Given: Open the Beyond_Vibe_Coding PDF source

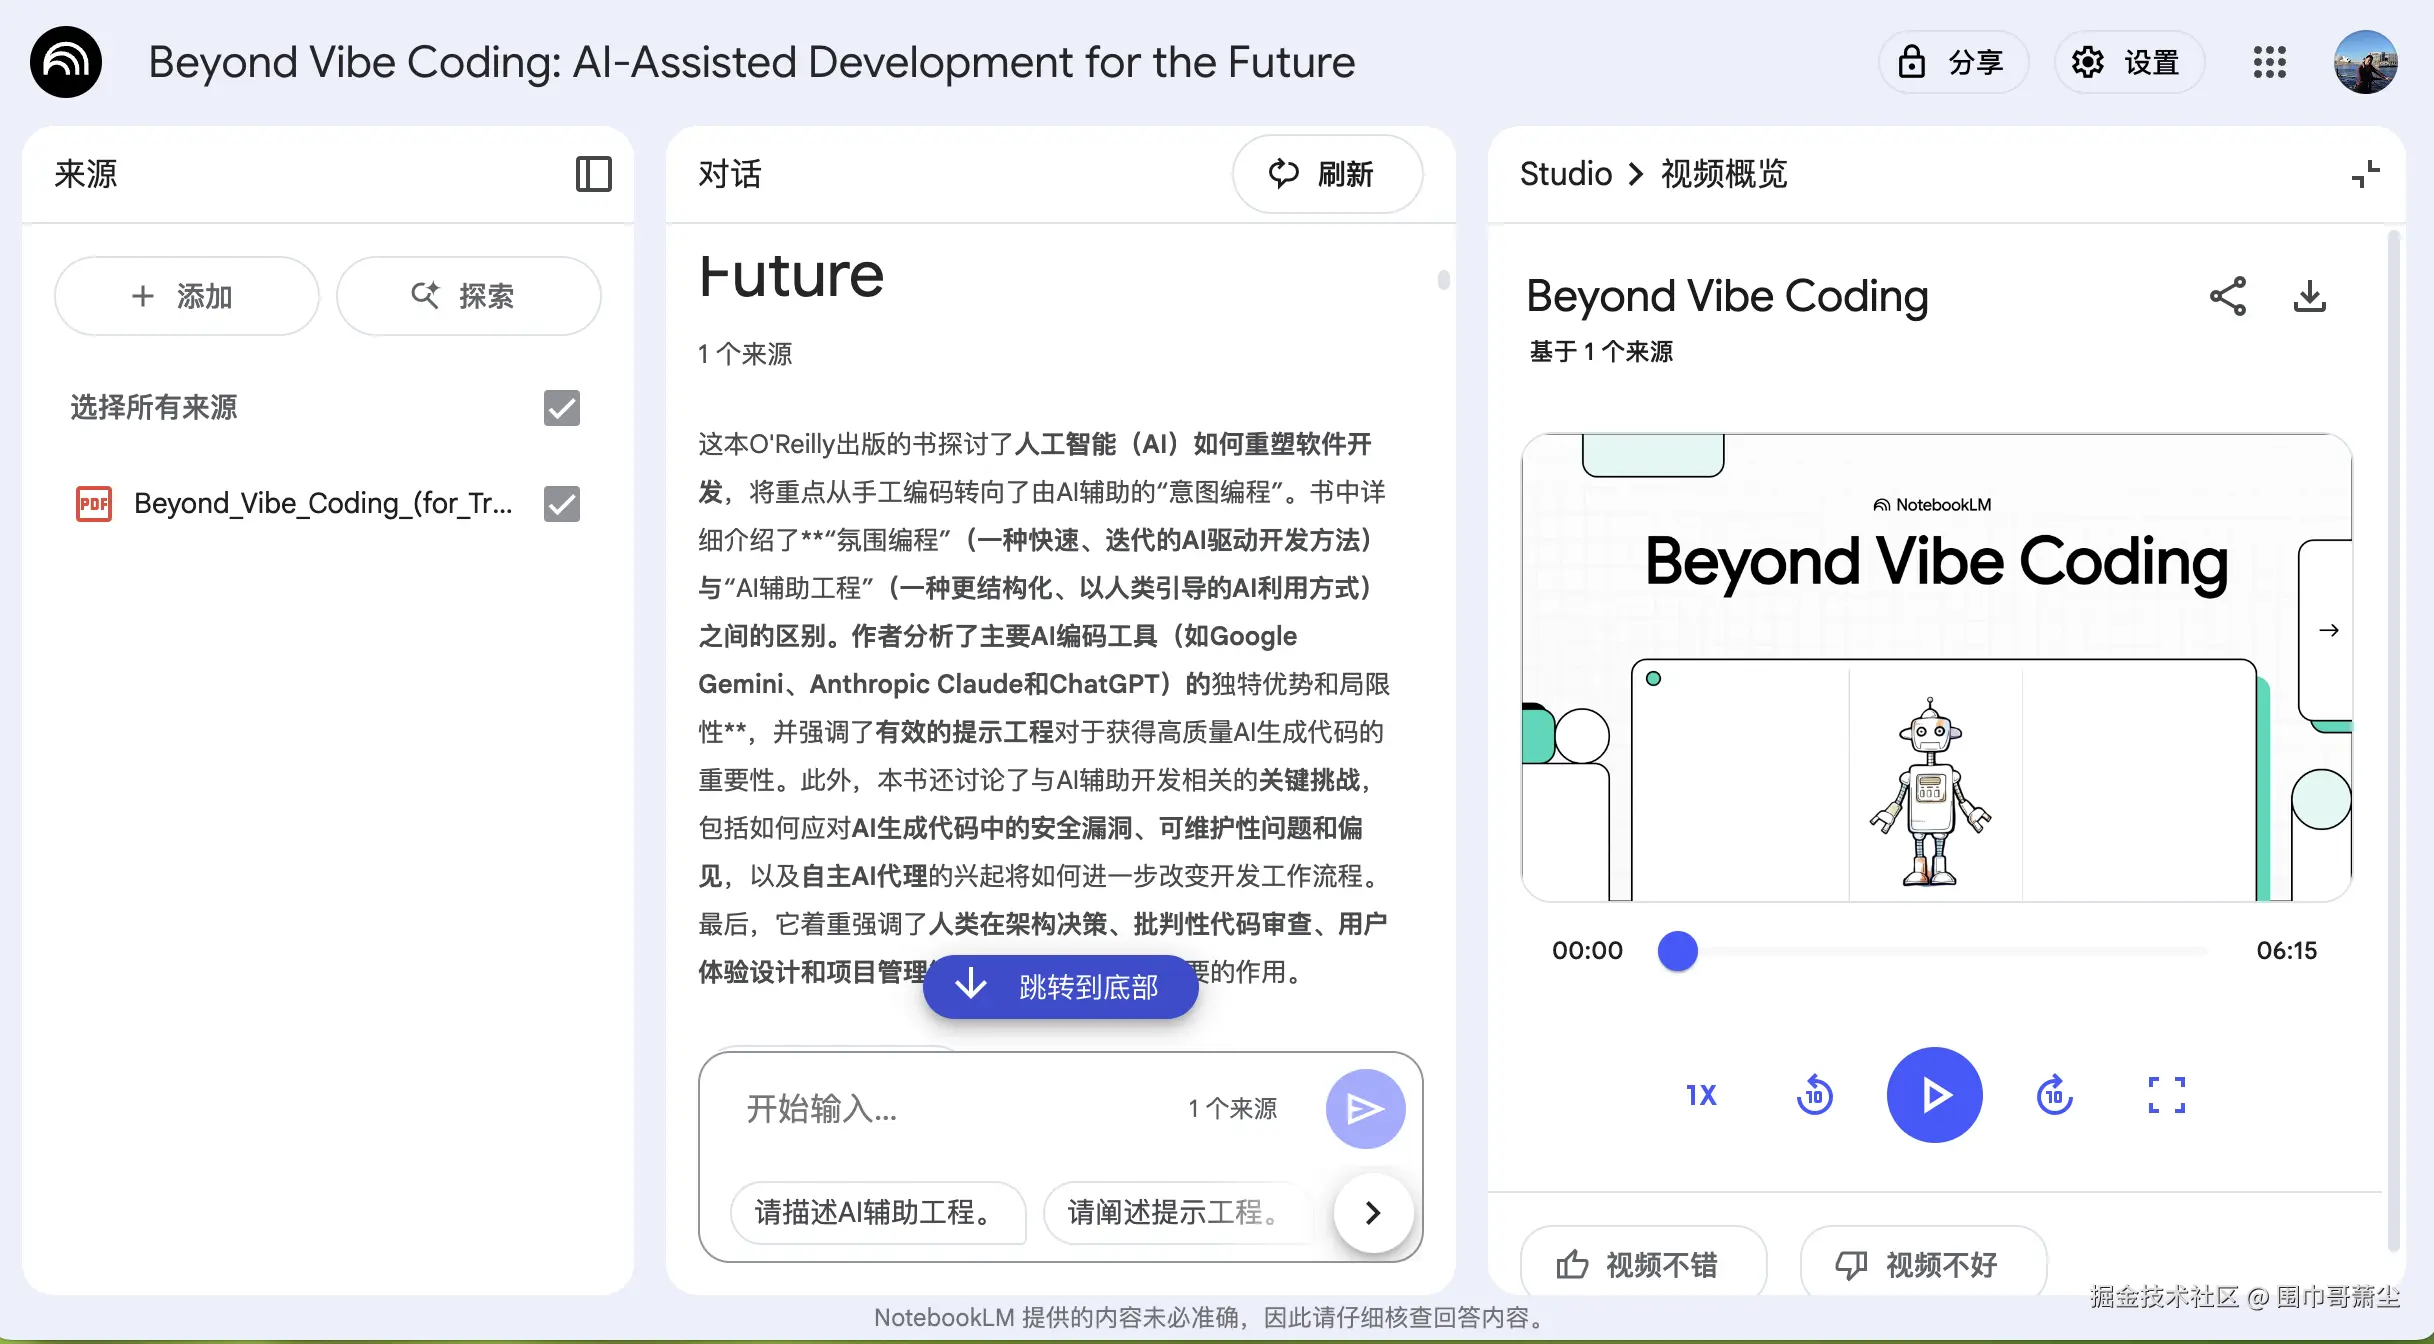Looking at the screenshot, I should point(323,503).
